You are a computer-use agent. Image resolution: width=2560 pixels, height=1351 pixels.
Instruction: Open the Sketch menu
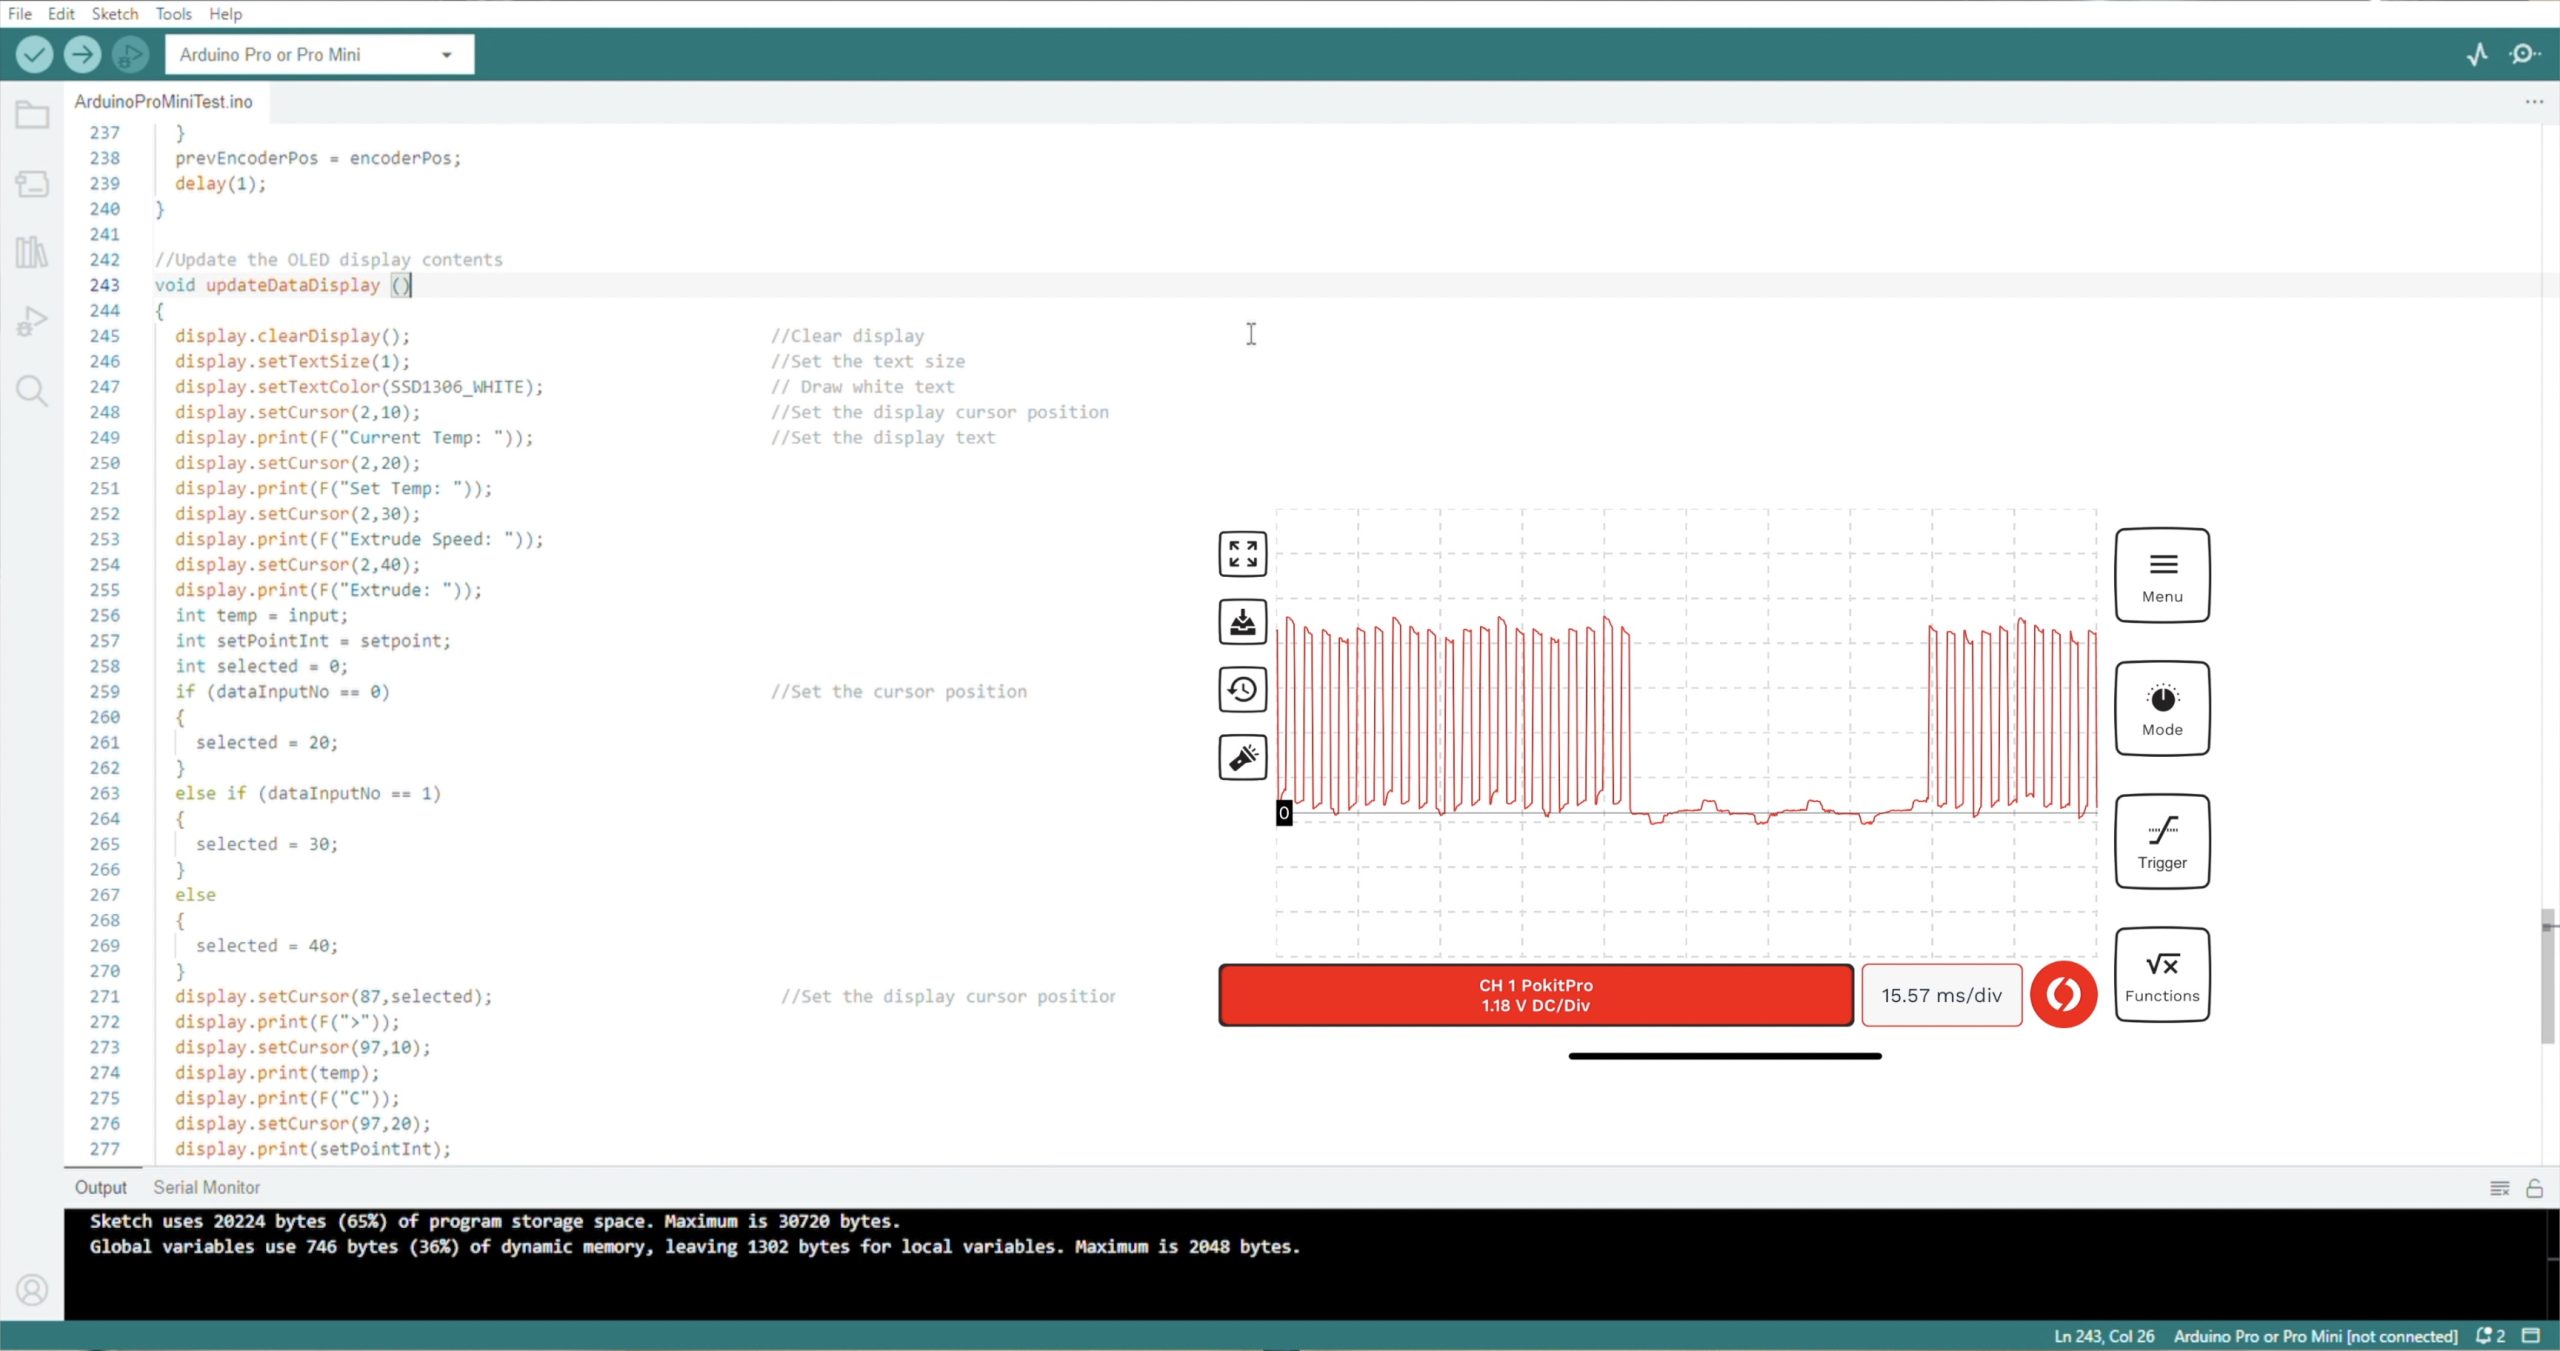pyautogui.click(x=114, y=14)
